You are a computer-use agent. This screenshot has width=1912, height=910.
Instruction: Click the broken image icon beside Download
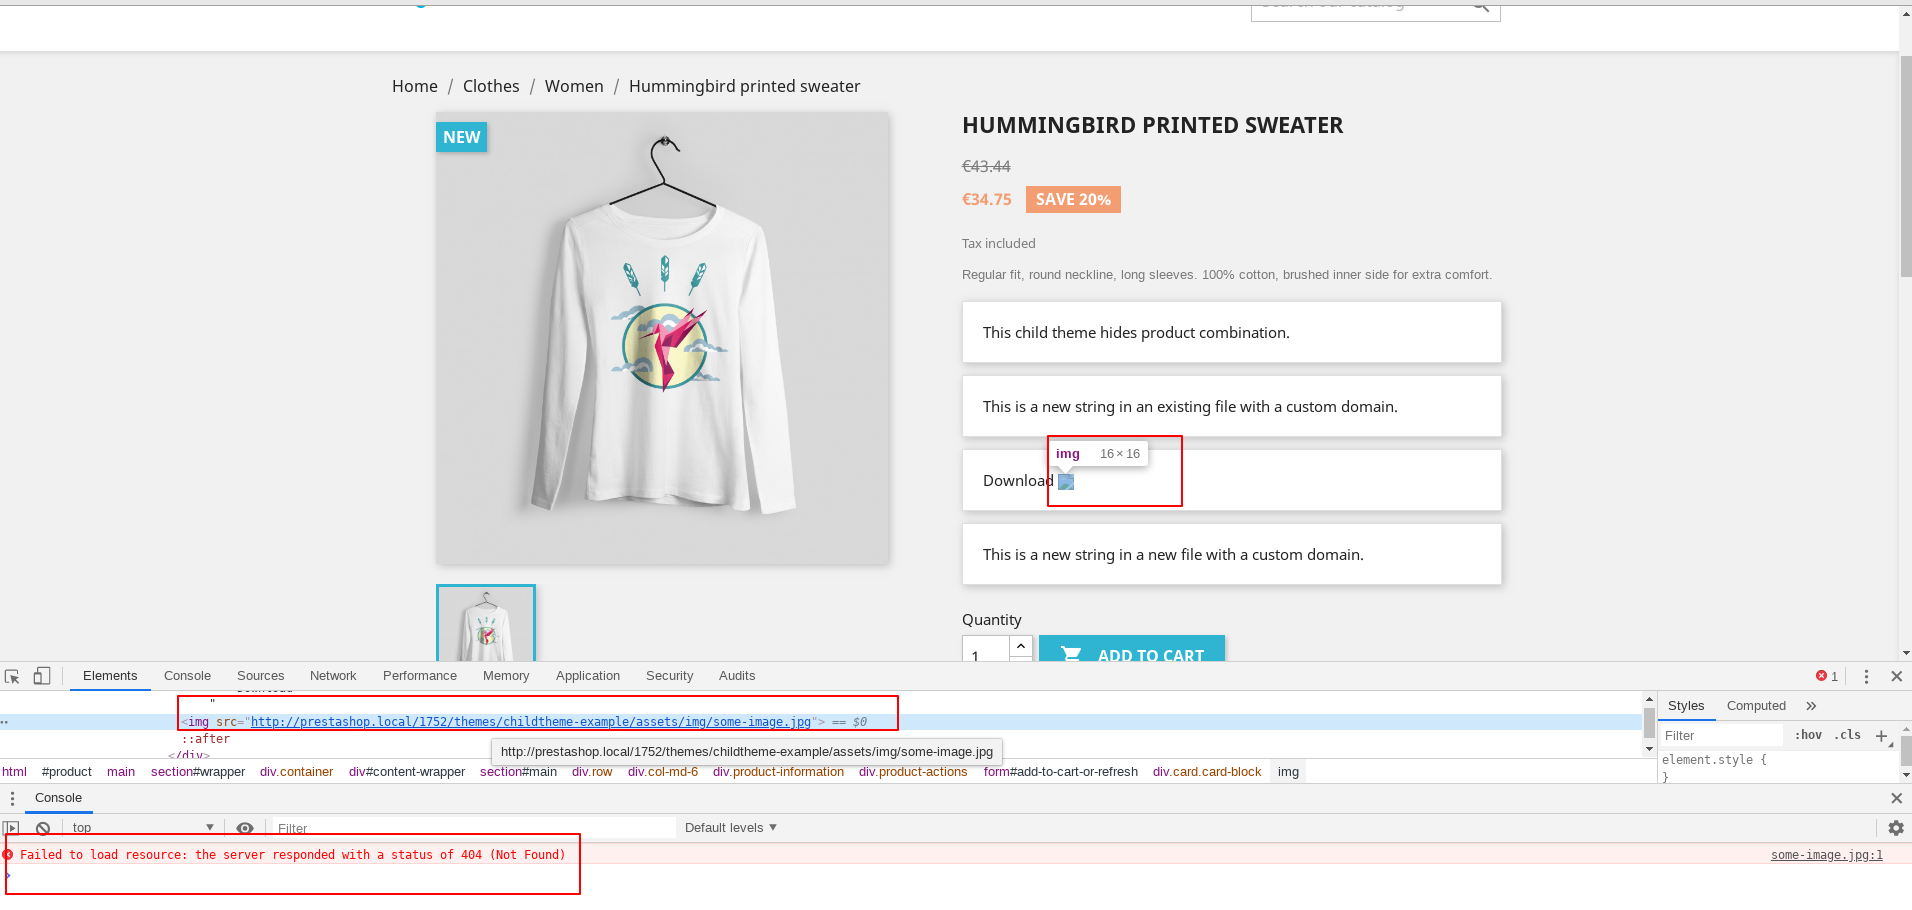[1066, 482]
